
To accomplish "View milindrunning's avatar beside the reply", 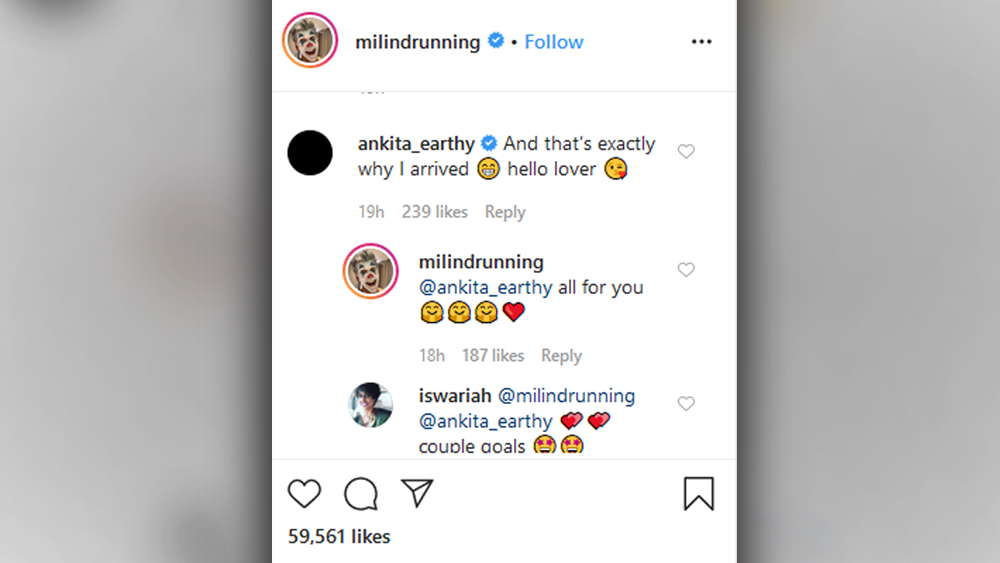I will pos(370,271).
